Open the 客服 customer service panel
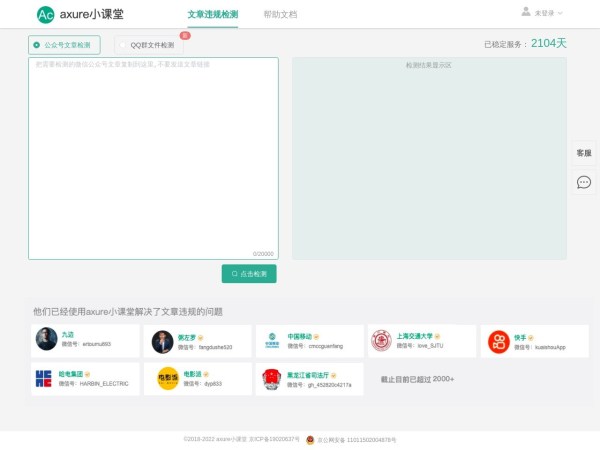 pyautogui.click(x=584, y=153)
